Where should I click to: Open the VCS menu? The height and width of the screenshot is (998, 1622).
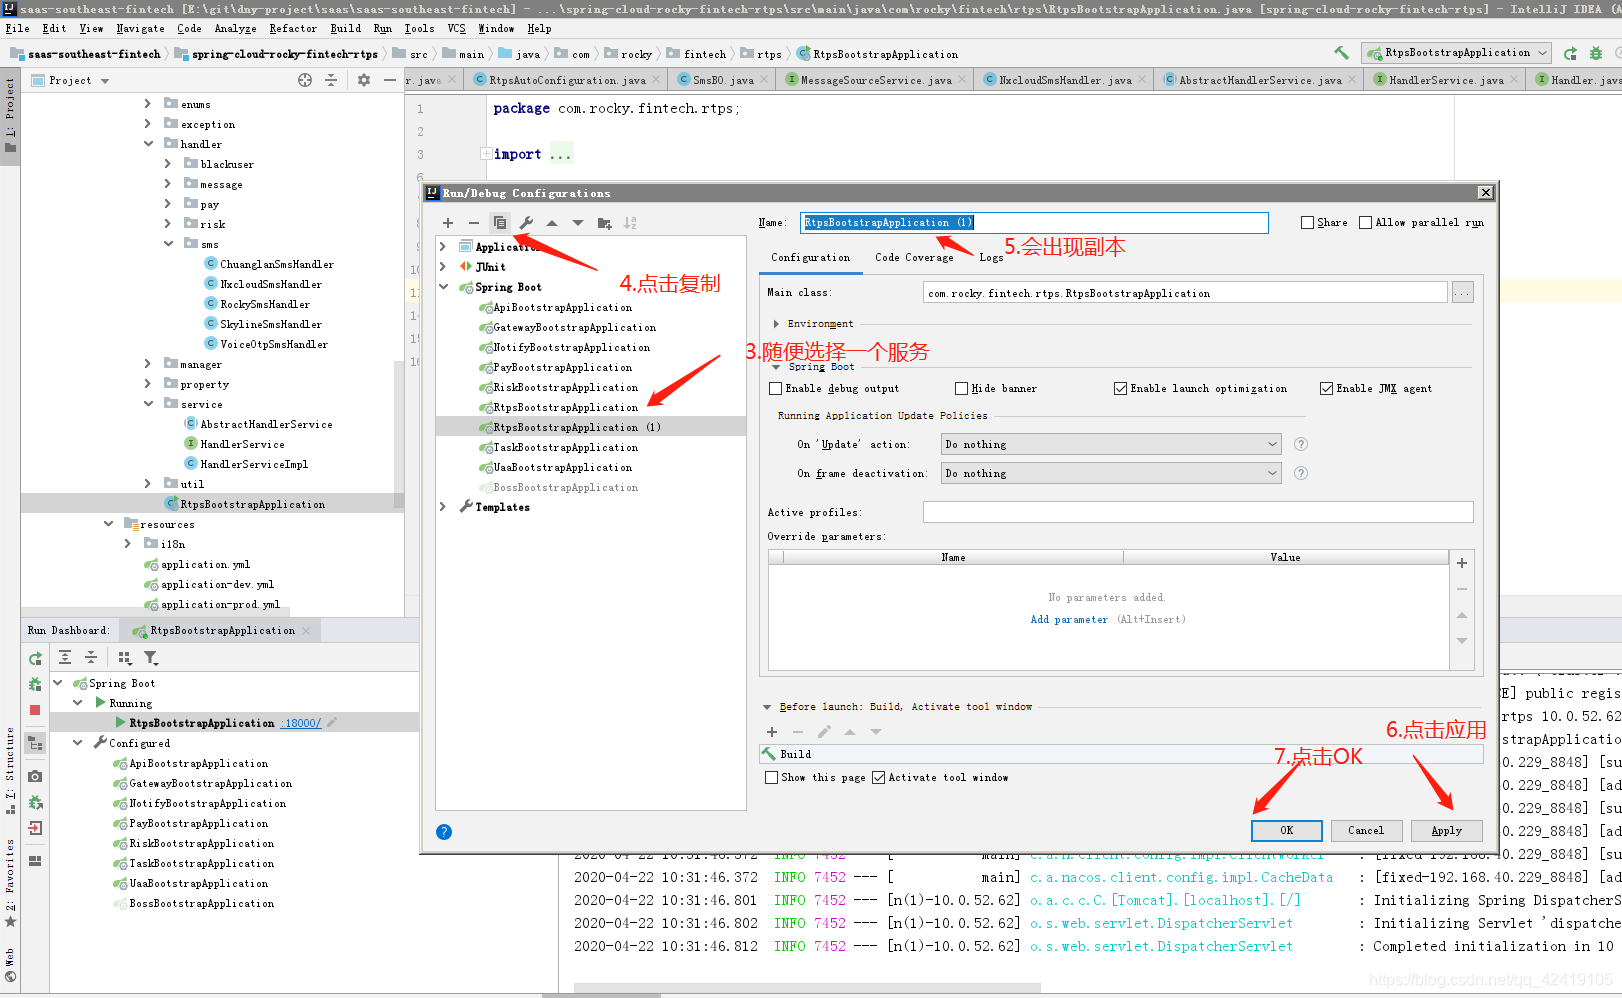[456, 28]
